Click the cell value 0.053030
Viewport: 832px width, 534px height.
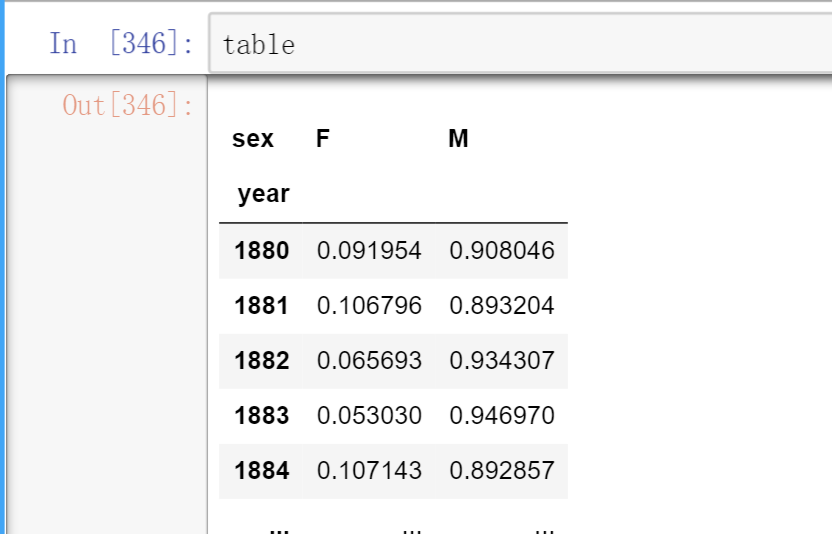click(369, 416)
